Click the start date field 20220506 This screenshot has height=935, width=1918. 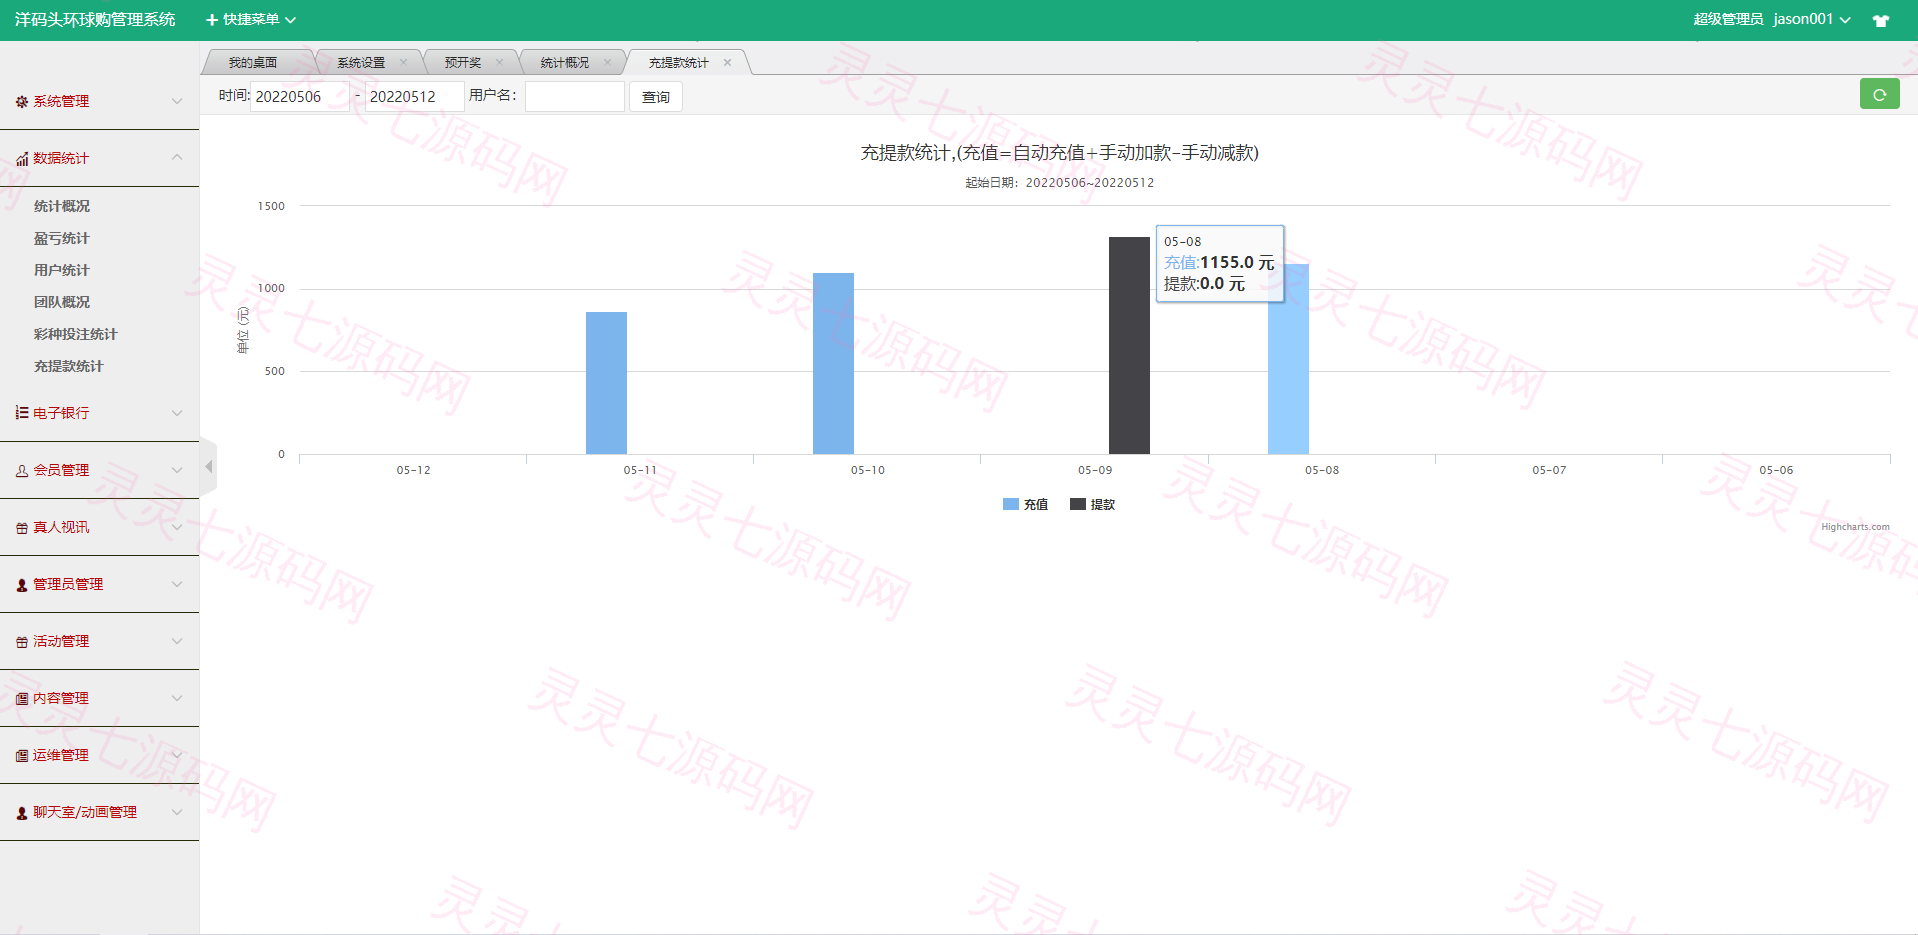point(299,97)
